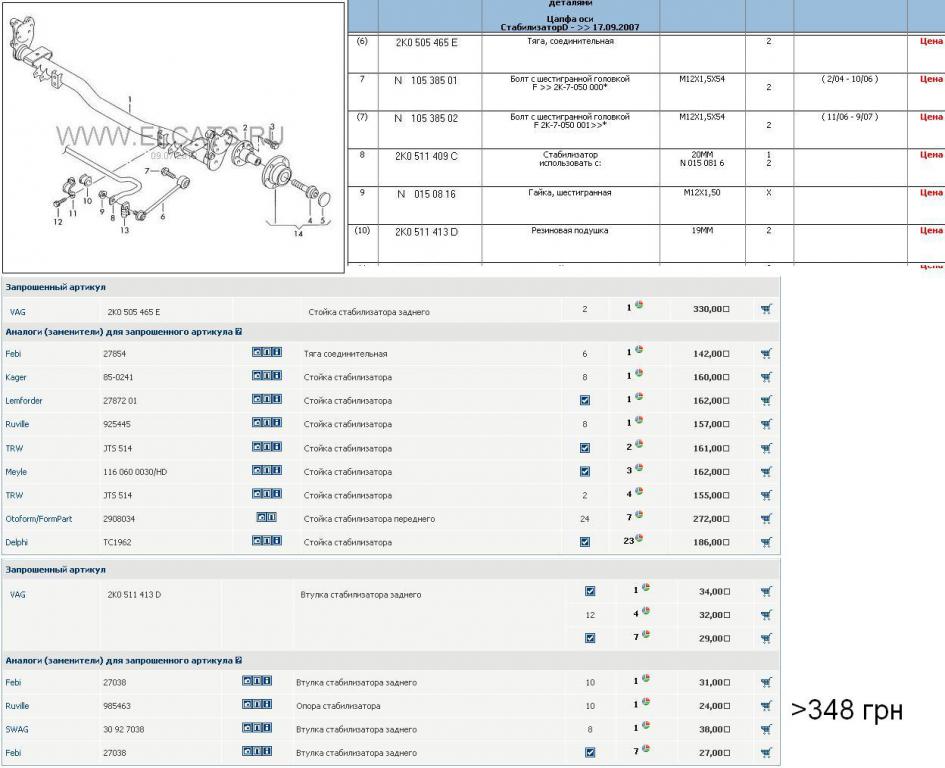Toggle checkbox in Meyle 116 060 0030/HD row
Screen dimensions: 945x768
pos(585,472)
